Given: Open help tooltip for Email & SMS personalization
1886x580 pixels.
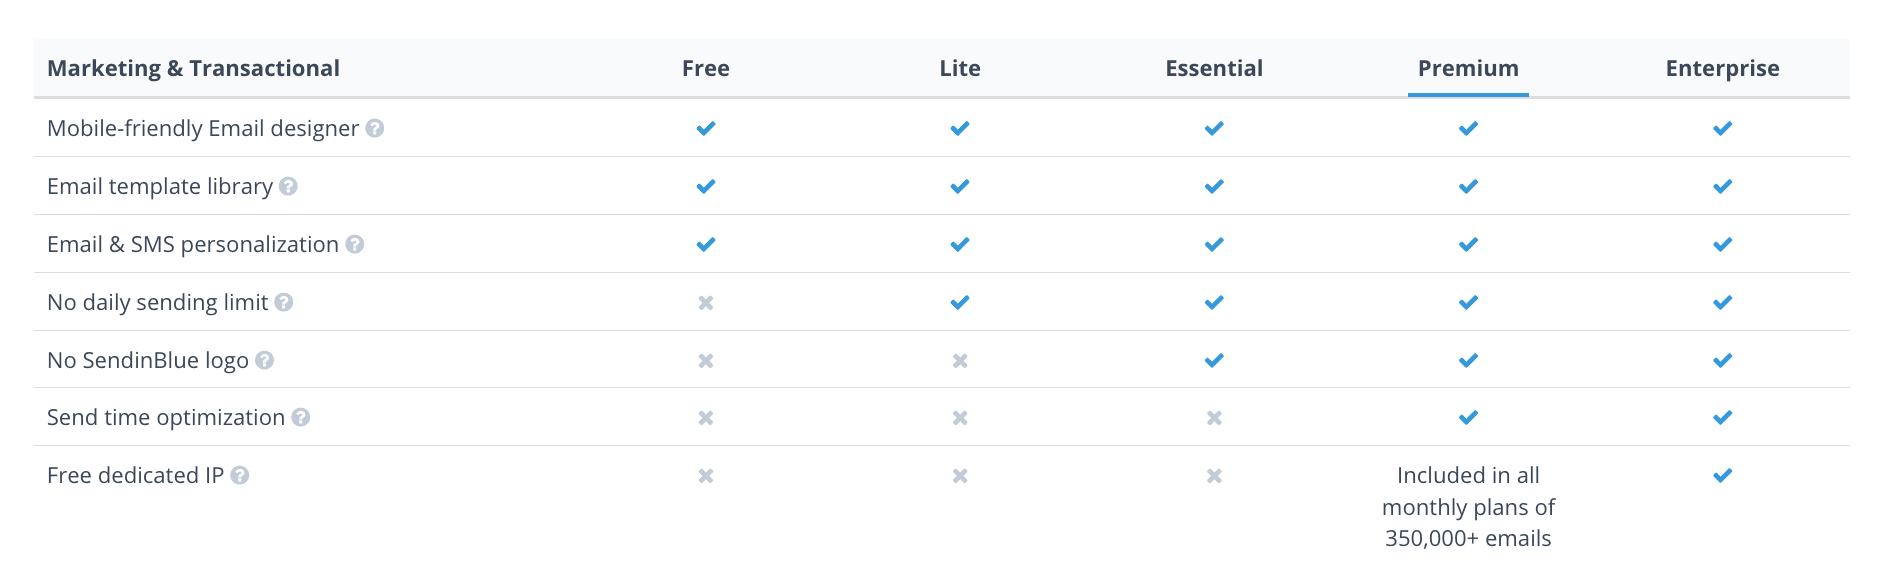Looking at the screenshot, I should tap(355, 244).
